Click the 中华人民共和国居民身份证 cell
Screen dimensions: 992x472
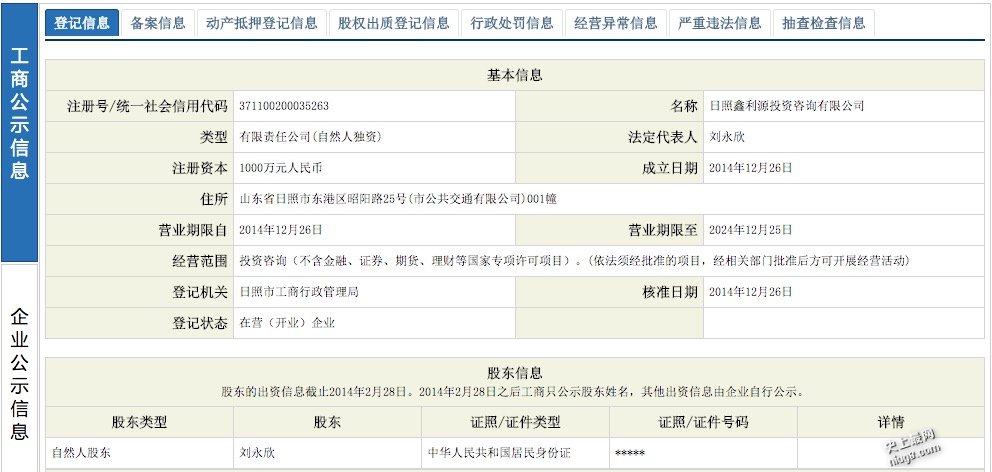coord(499,454)
